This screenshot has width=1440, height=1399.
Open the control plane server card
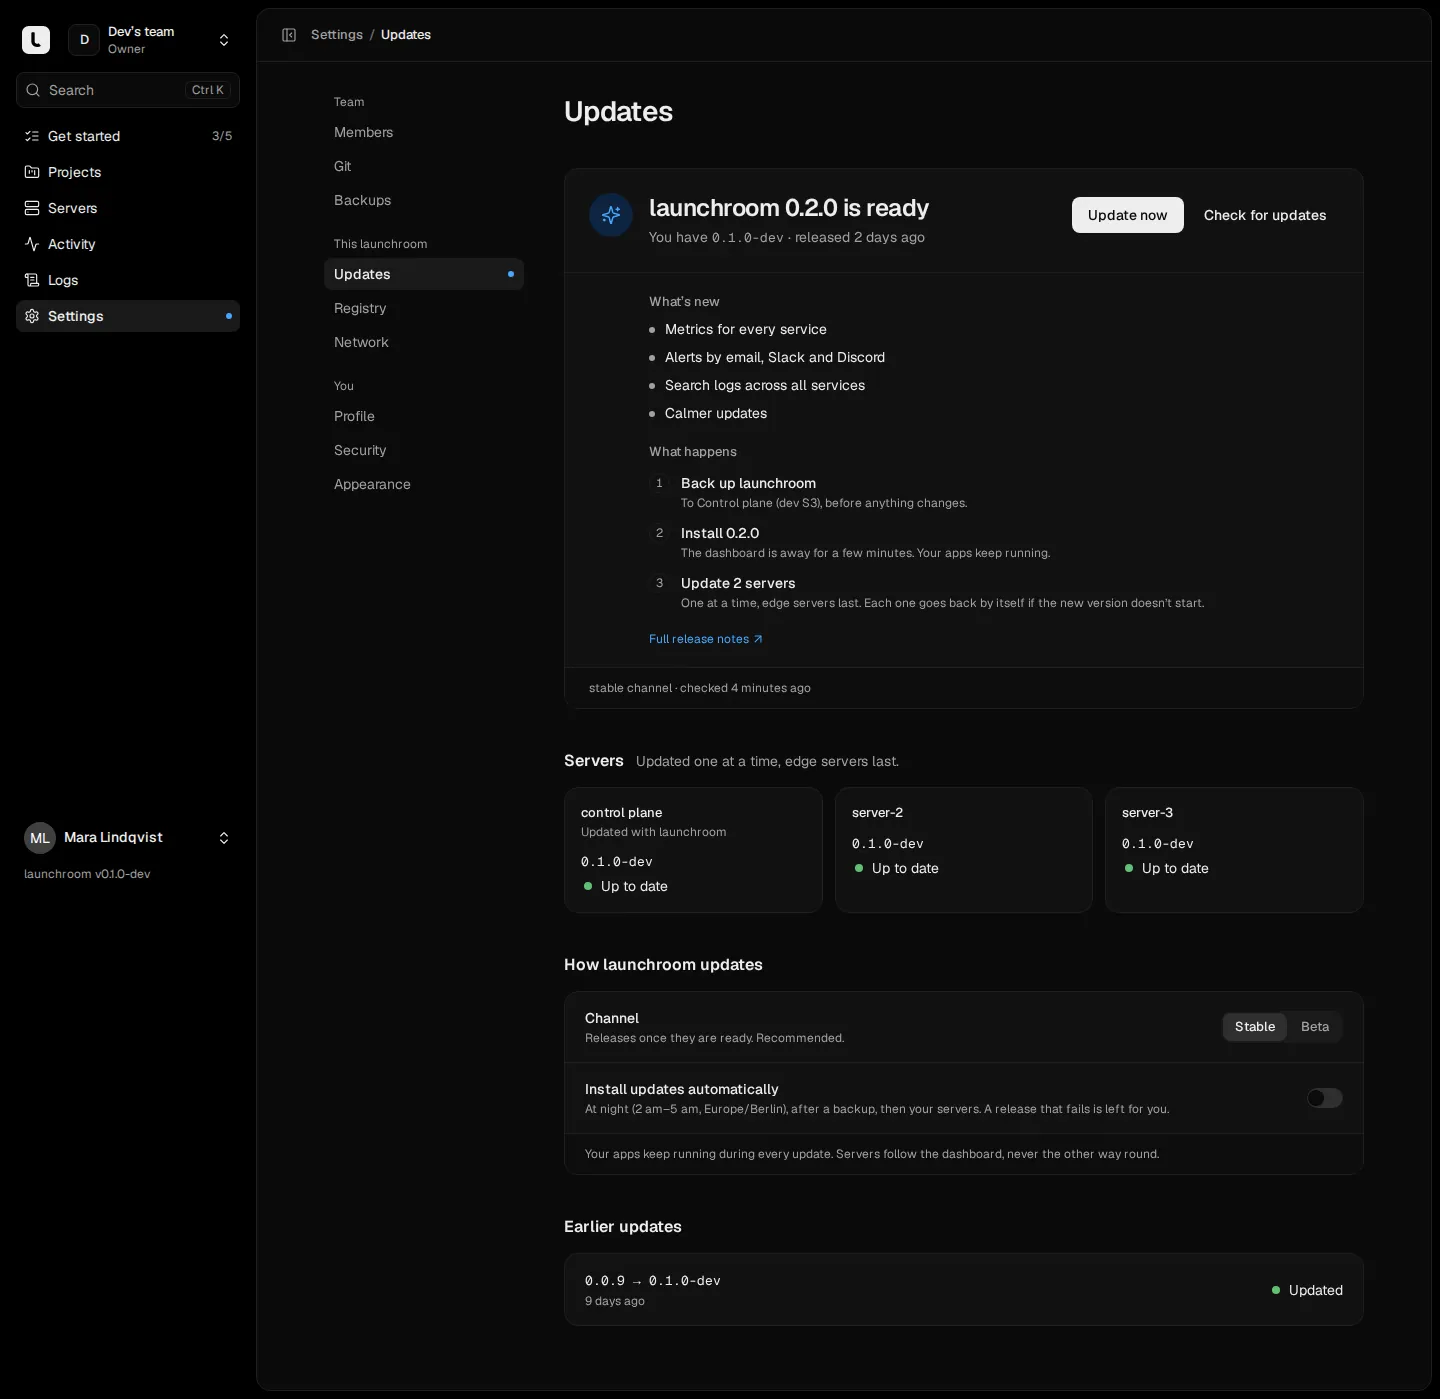click(x=693, y=850)
